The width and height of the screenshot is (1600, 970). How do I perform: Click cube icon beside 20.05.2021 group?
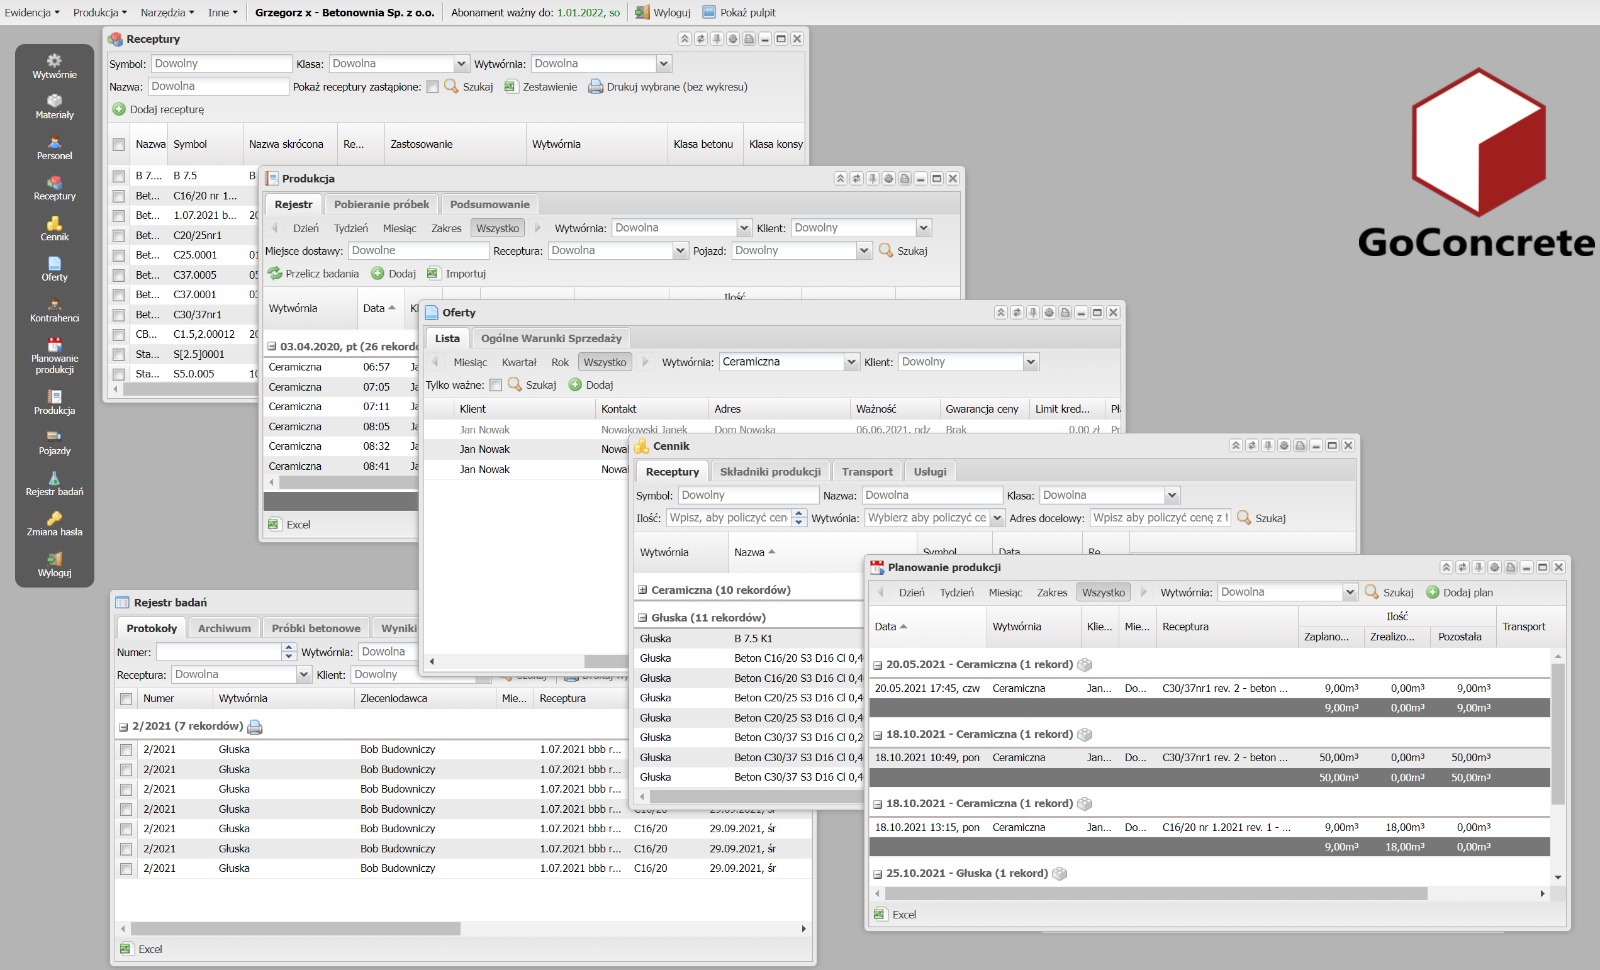(x=1085, y=664)
